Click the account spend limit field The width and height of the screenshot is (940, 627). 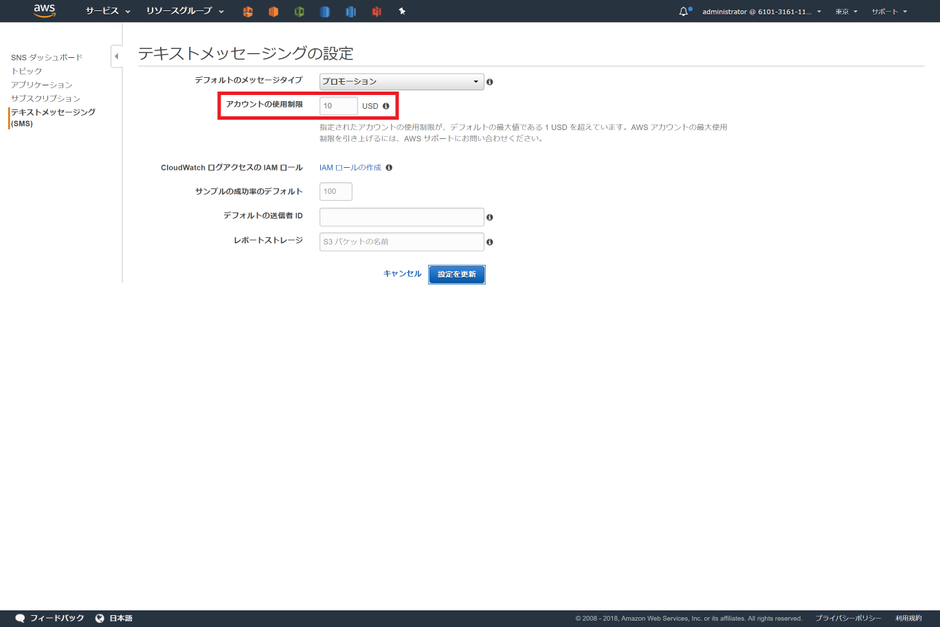click(x=338, y=106)
